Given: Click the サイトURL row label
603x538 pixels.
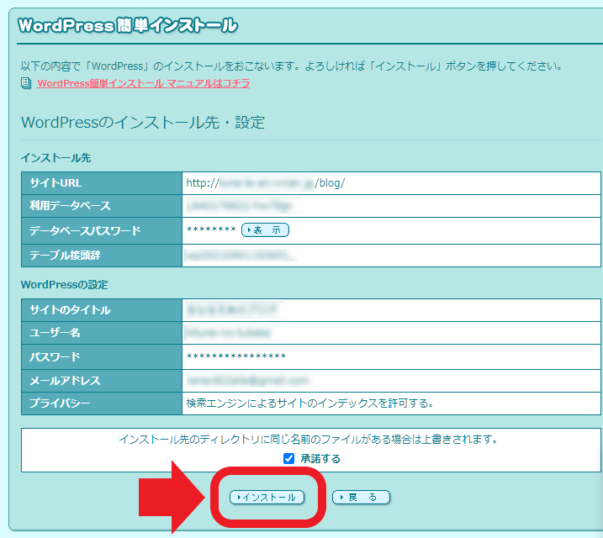Looking at the screenshot, I should (56, 183).
